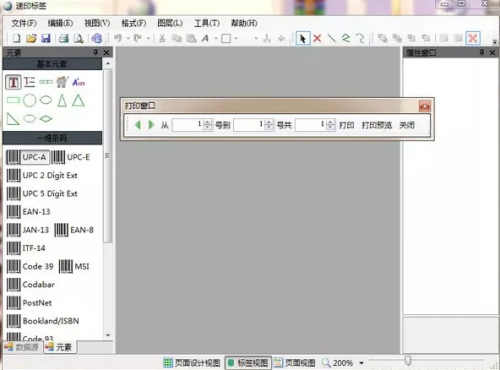The width and height of the screenshot is (500, 370).
Task: Switch to the 数据源 tab
Action: tap(22, 347)
